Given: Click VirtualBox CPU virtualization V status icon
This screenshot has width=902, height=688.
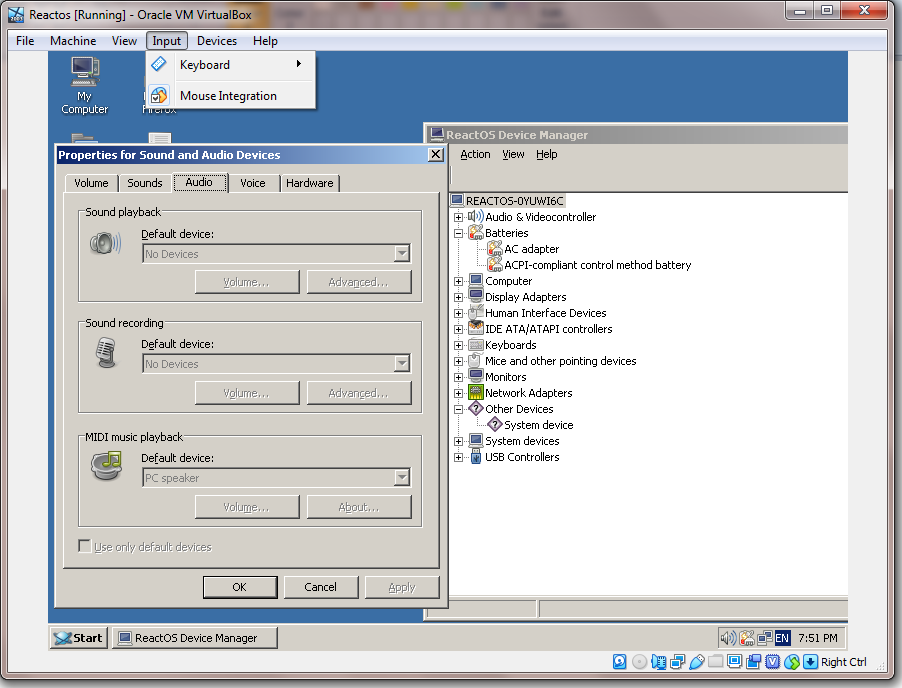Looking at the screenshot, I should [x=773, y=662].
